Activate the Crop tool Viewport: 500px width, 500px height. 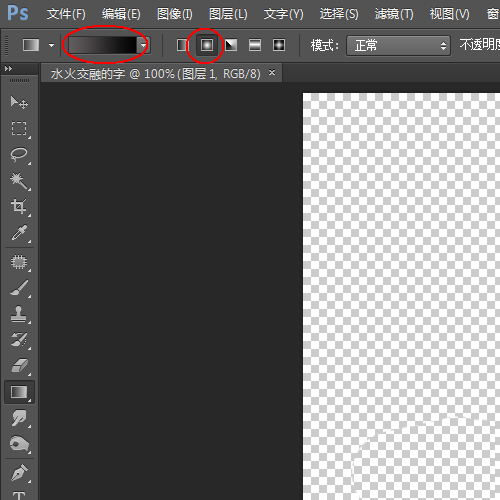19,207
